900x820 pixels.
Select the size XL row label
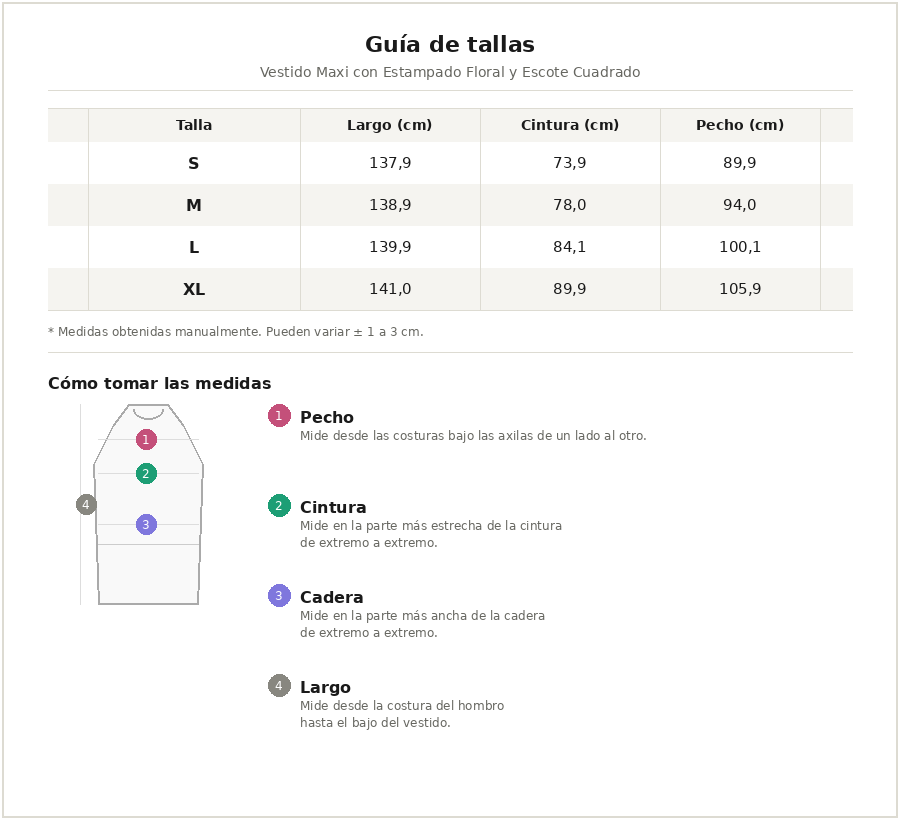pos(194,289)
